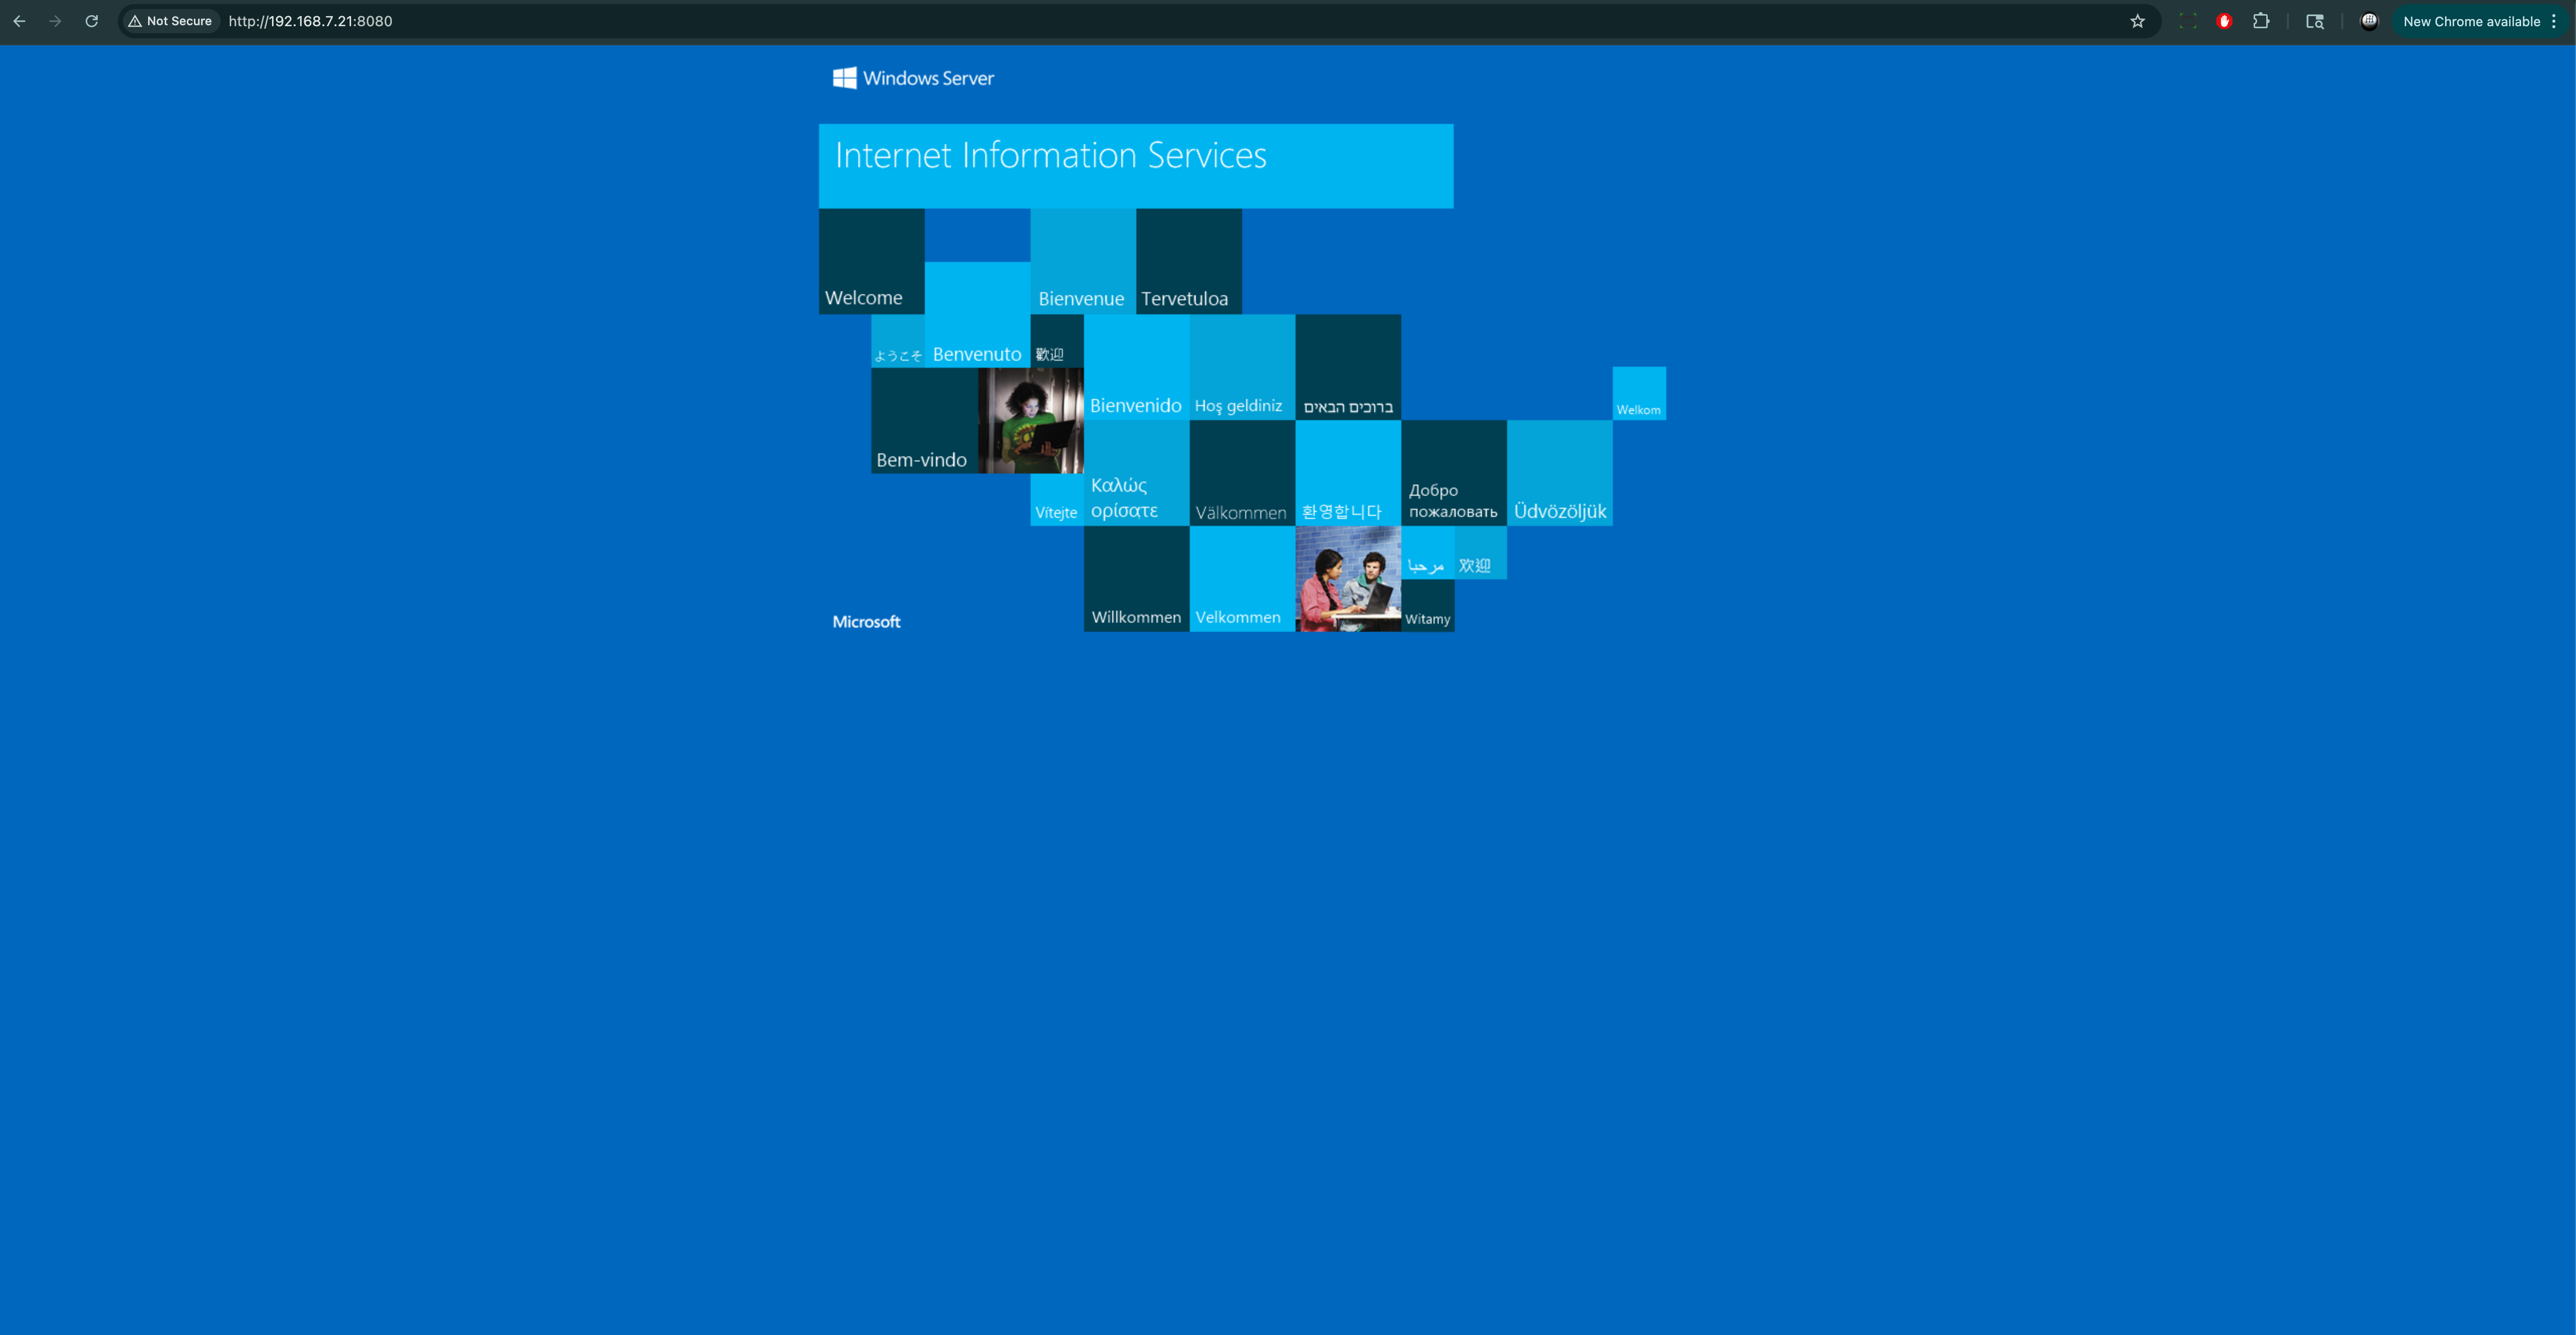Click the Korean 환영합니다 tile
The image size is (2576, 1335).
[x=1348, y=473]
